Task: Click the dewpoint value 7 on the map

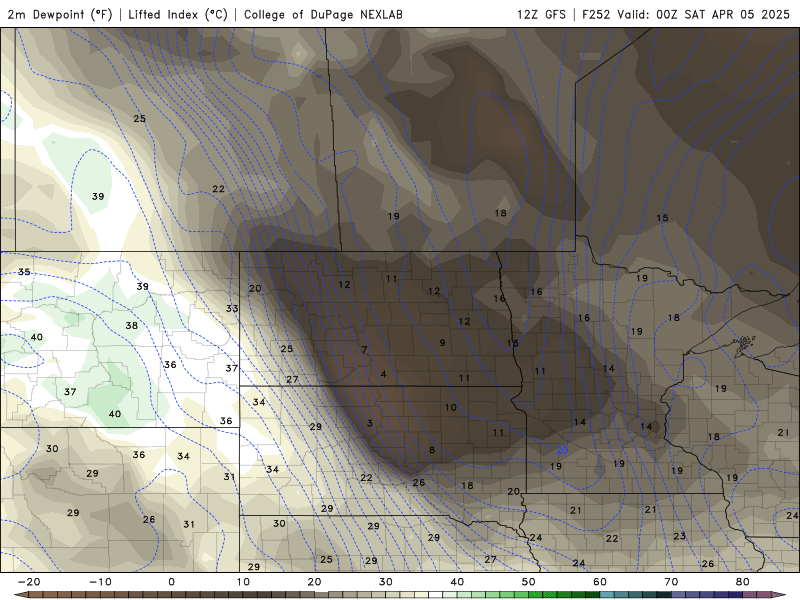Action: click(364, 349)
